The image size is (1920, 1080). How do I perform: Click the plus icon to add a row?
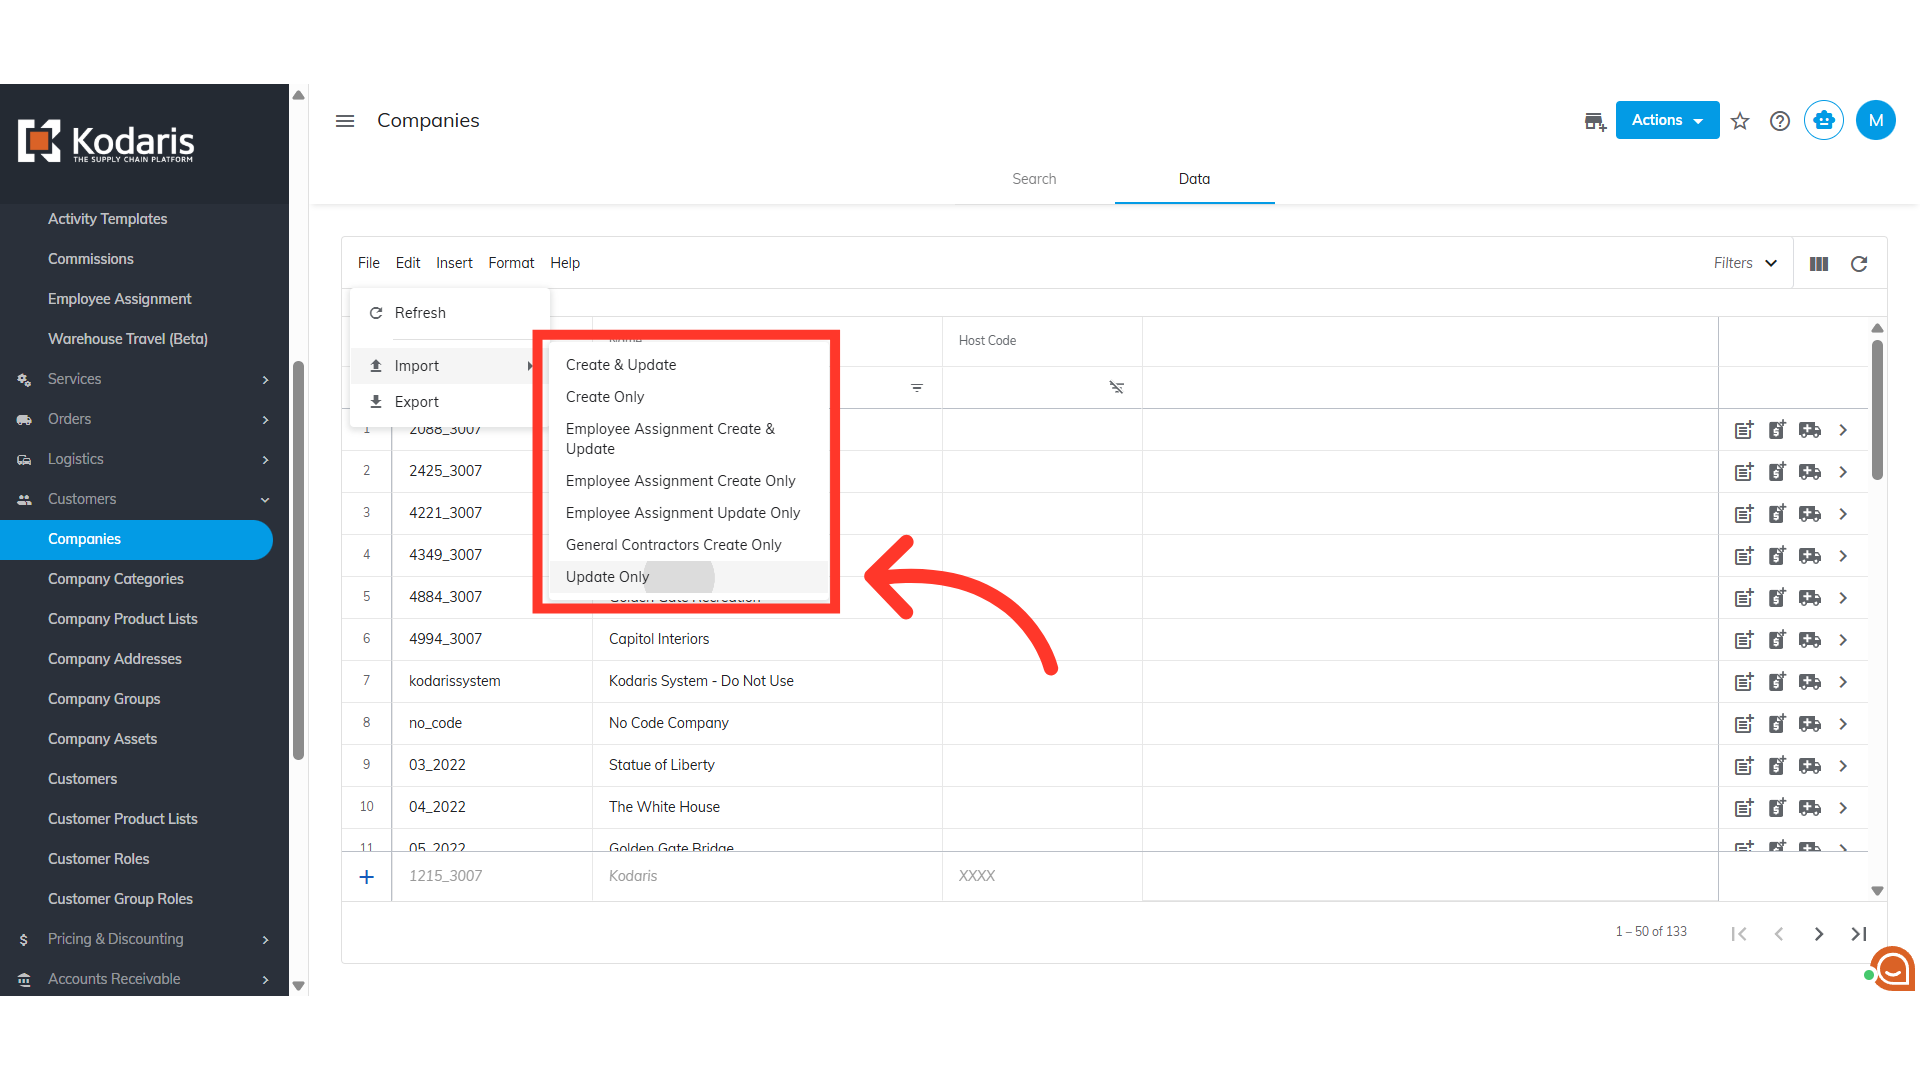[367, 877]
